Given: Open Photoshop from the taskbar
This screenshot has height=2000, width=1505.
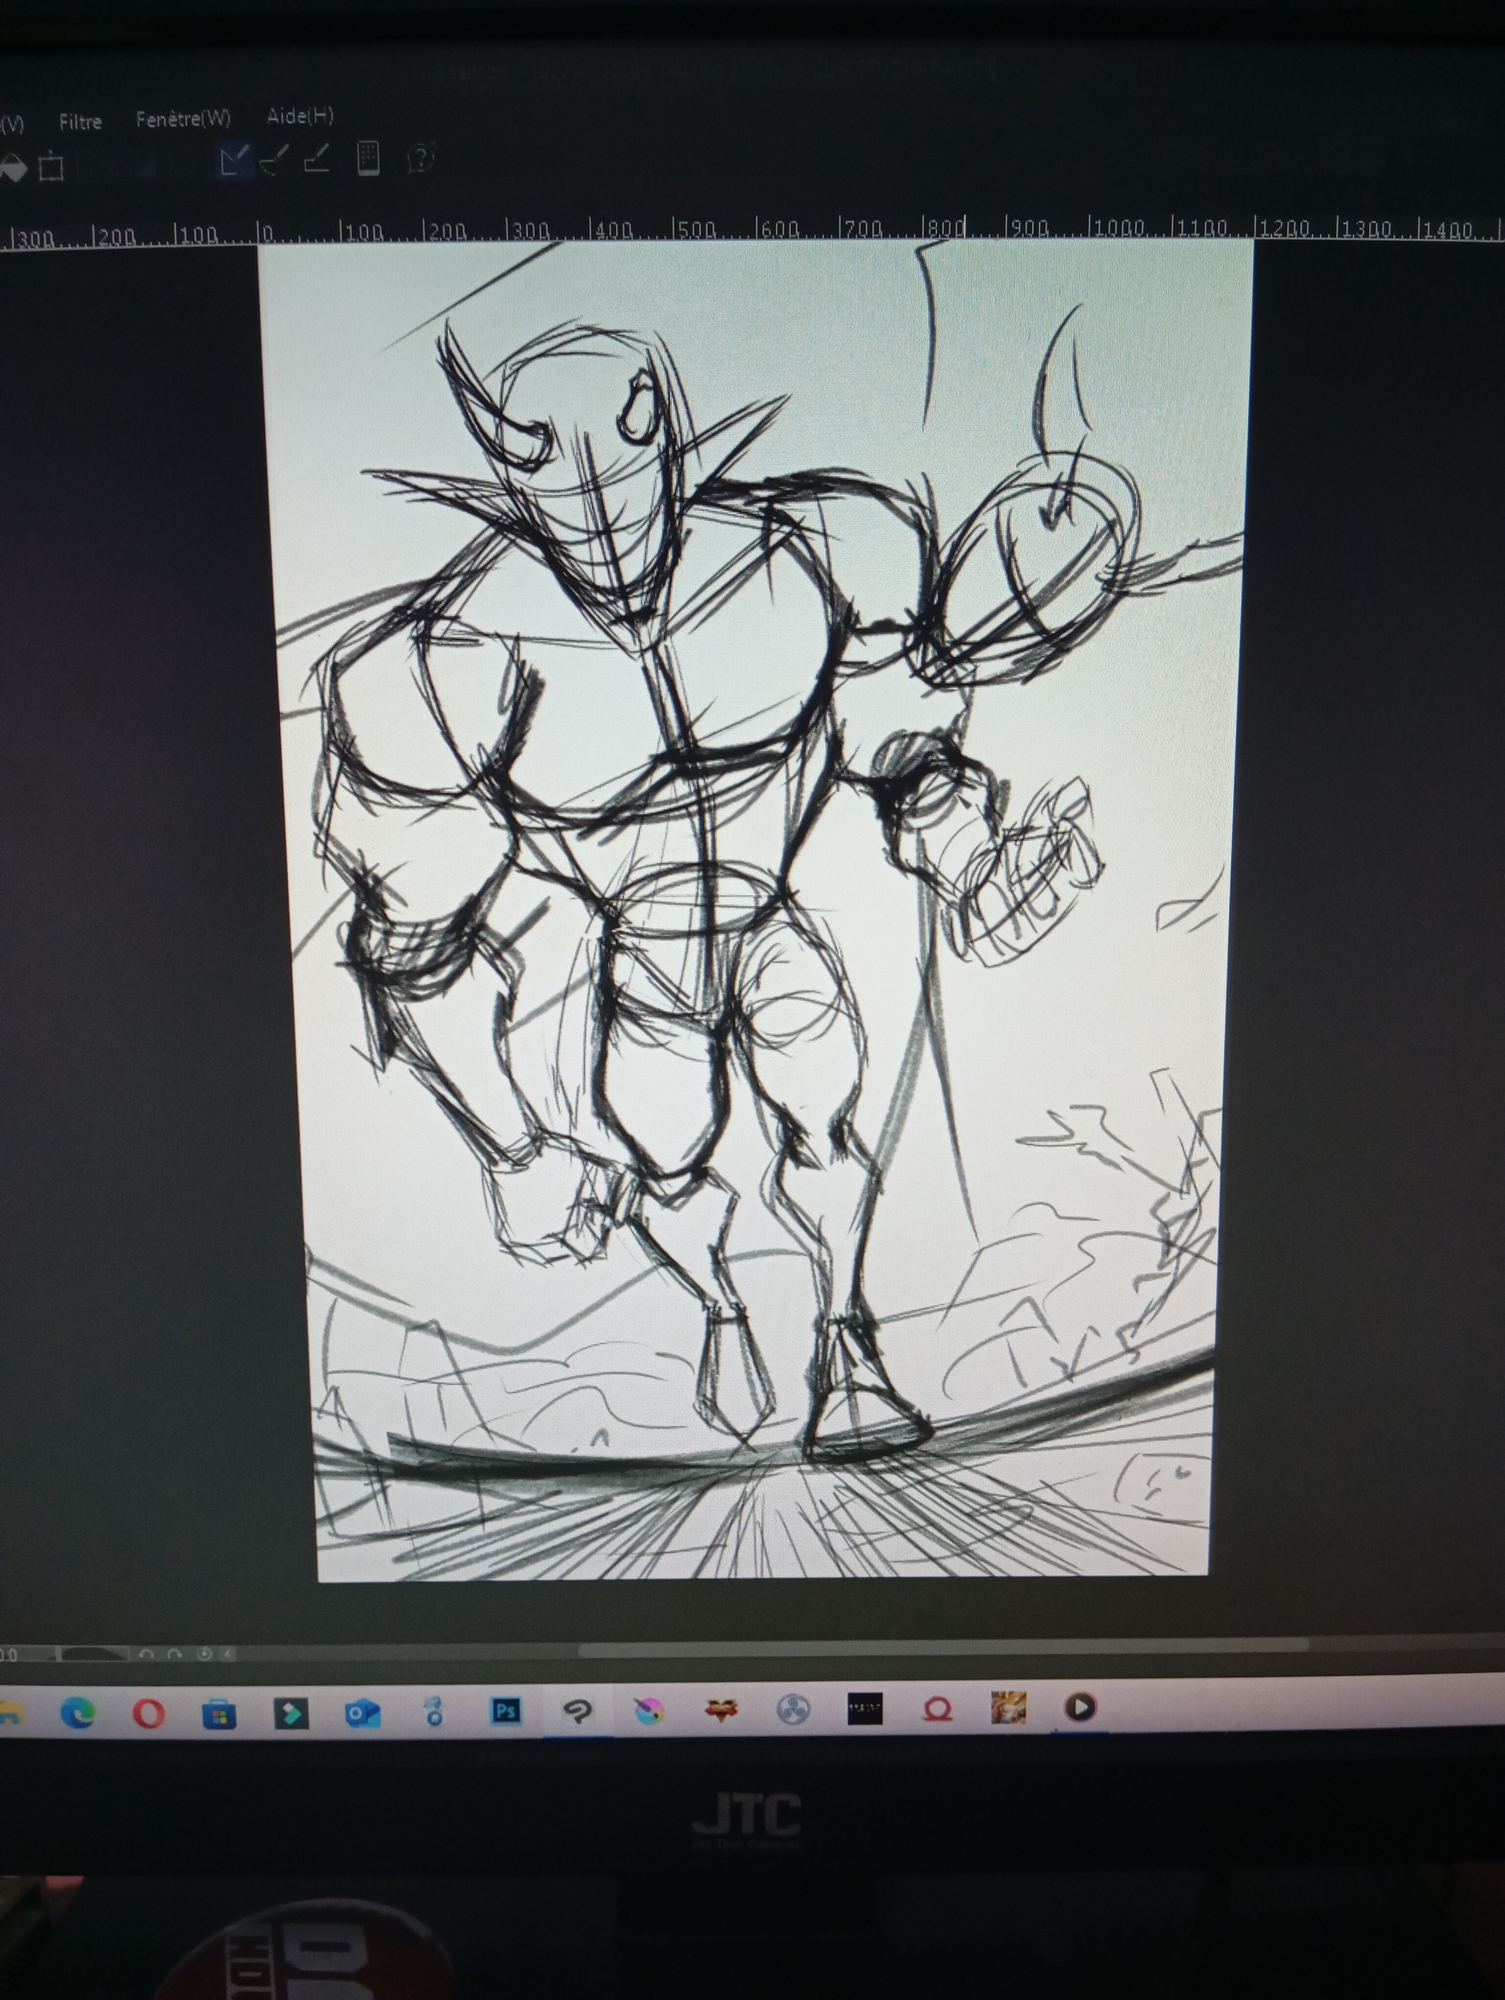Looking at the screenshot, I should pyautogui.click(x=506, y=1711).
